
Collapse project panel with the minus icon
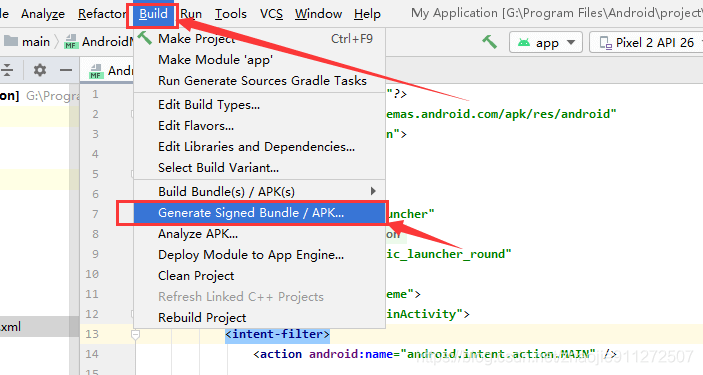coord(66,70)
